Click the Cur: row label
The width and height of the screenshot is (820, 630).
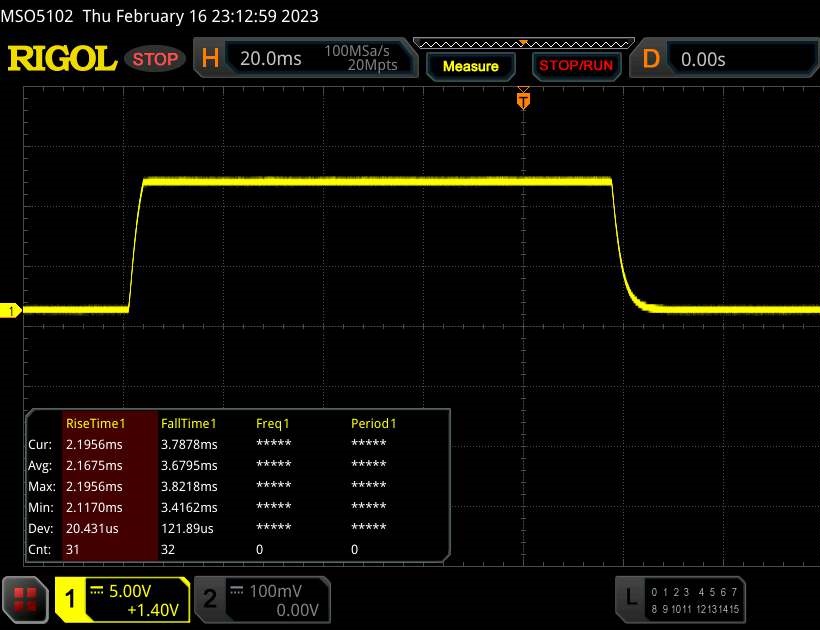coord(40,444)
